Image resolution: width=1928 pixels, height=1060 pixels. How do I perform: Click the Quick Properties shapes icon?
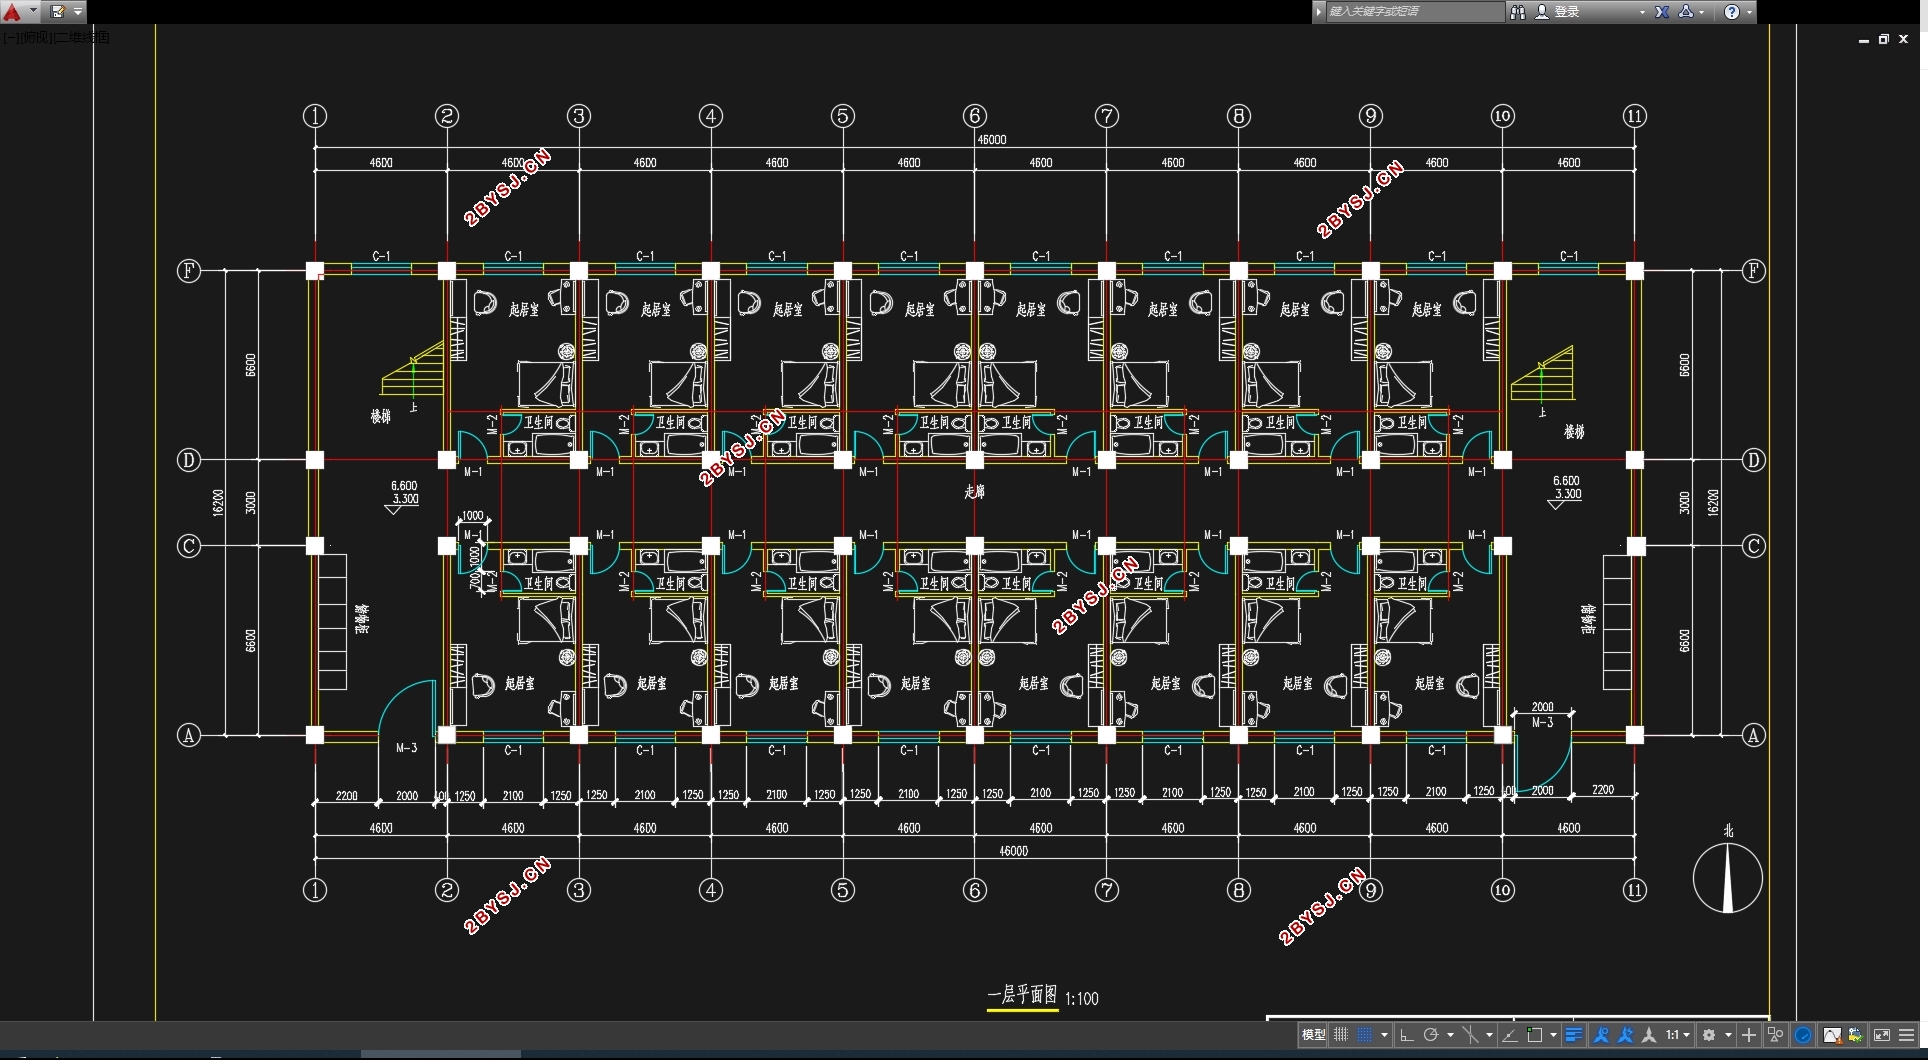[x=1775, y=1035]
